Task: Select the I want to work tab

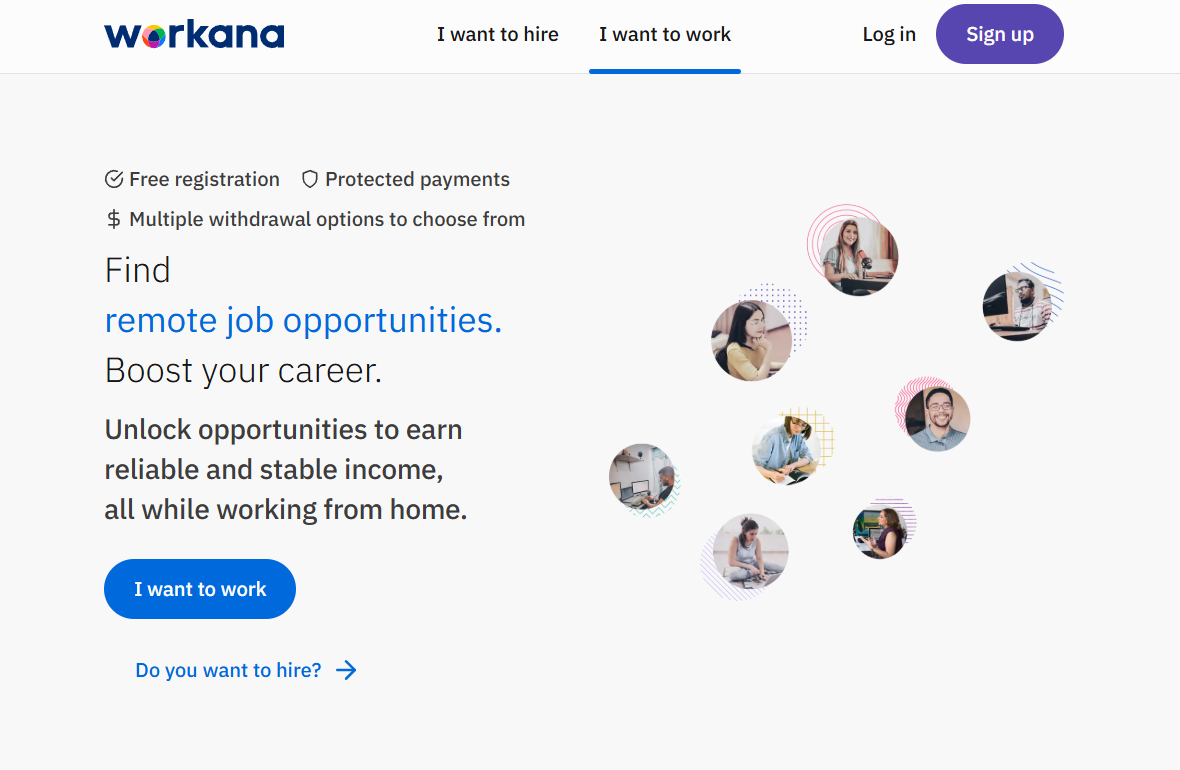Action: 665,35
